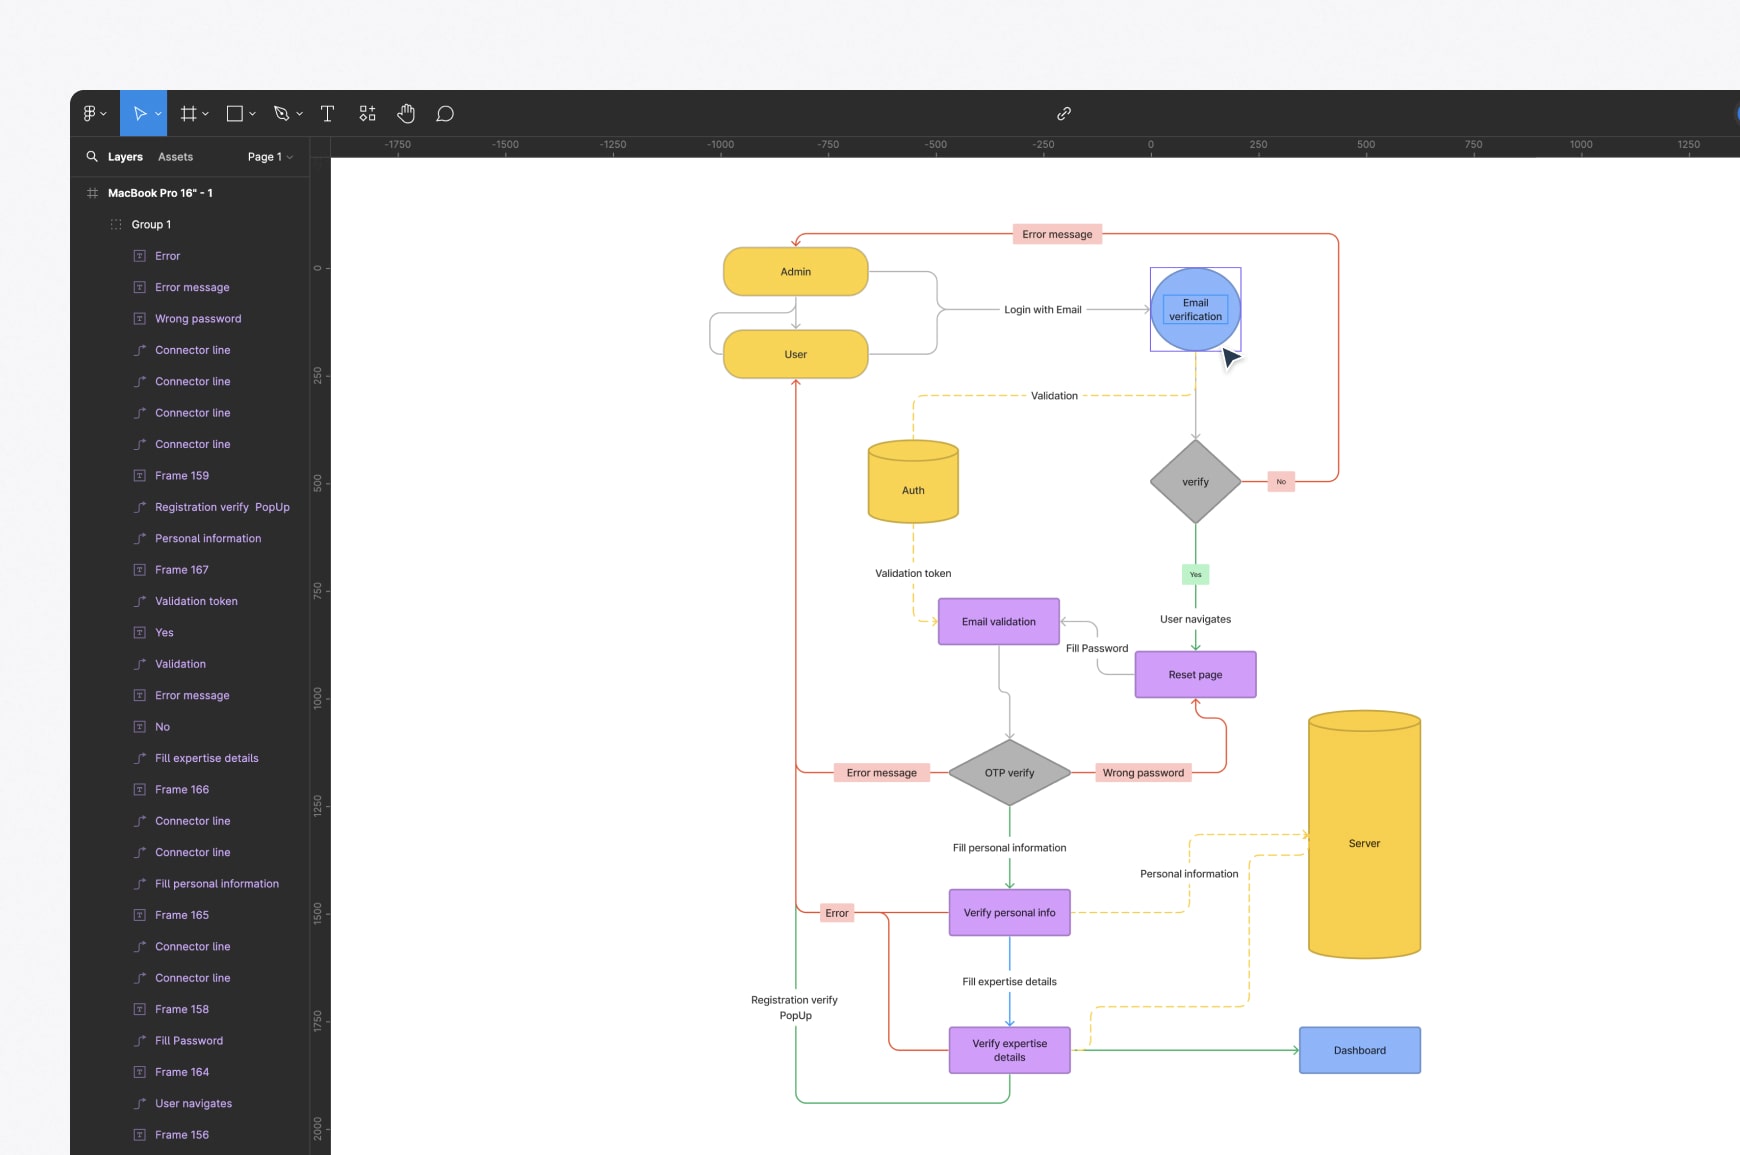
Task: Switch to the Layers tab
Action: (125, 157)
